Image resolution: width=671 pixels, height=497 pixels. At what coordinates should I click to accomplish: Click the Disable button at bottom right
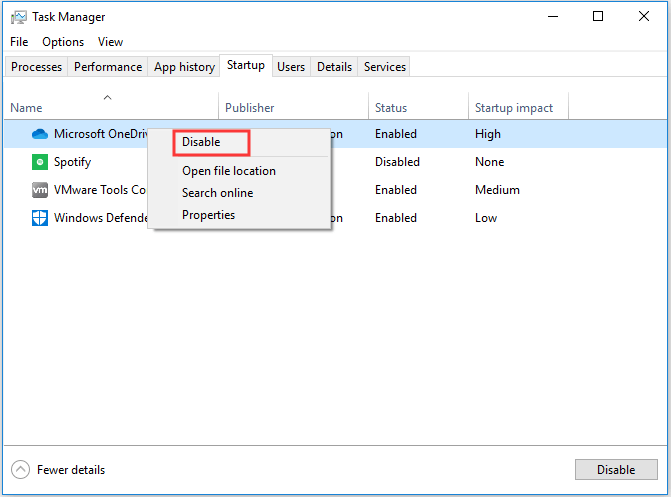click(x=616, y=470)
